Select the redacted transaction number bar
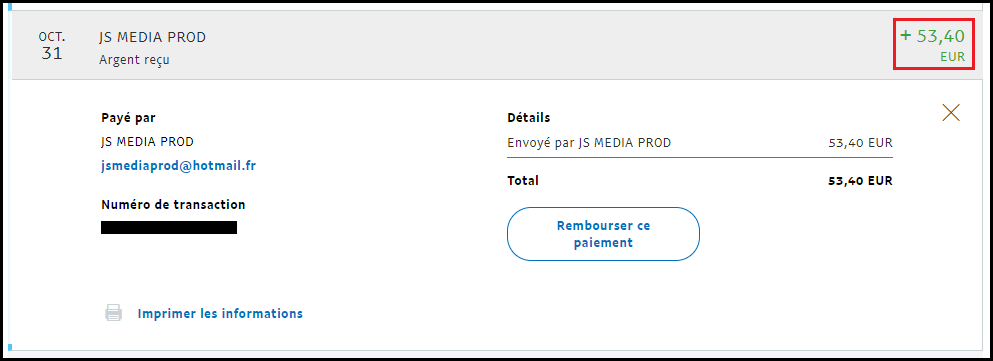The image size is (993, 361). (169, 227)
